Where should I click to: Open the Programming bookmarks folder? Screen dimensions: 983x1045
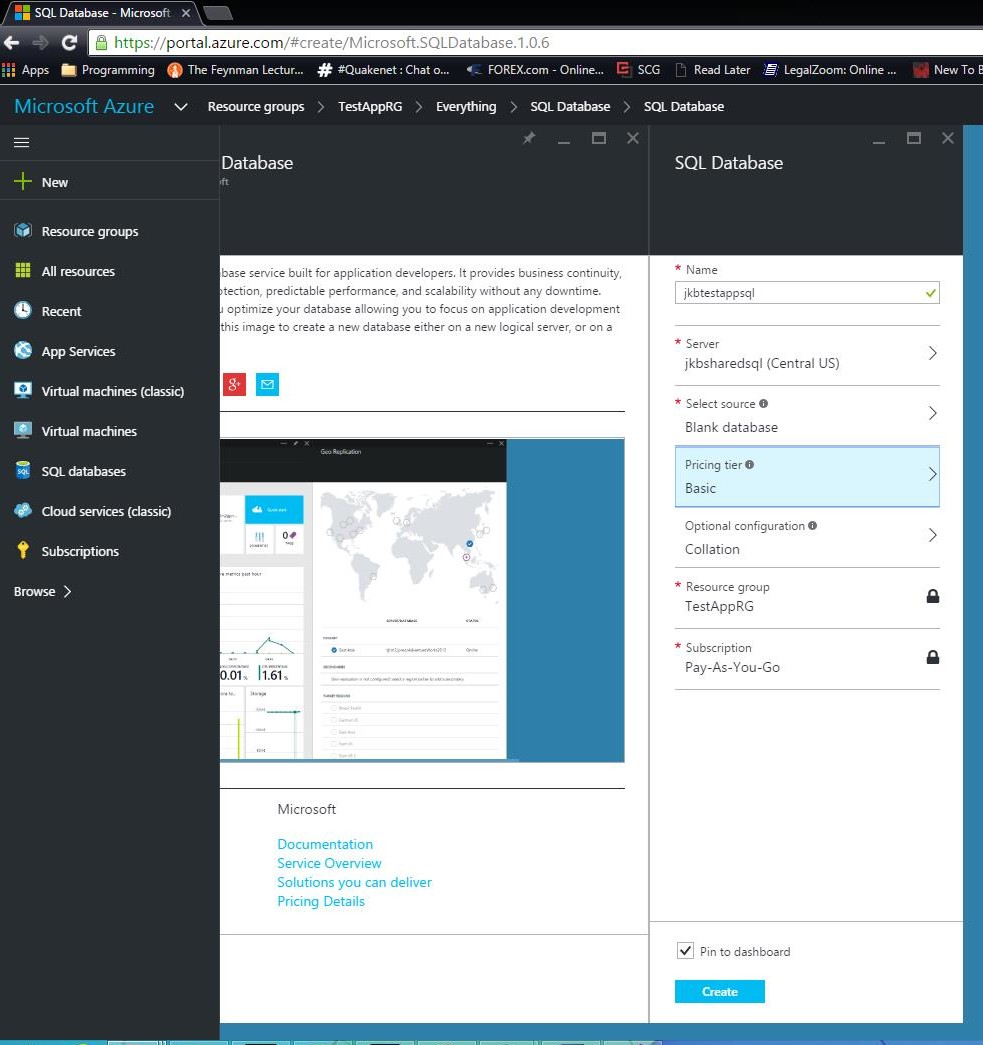107,69
